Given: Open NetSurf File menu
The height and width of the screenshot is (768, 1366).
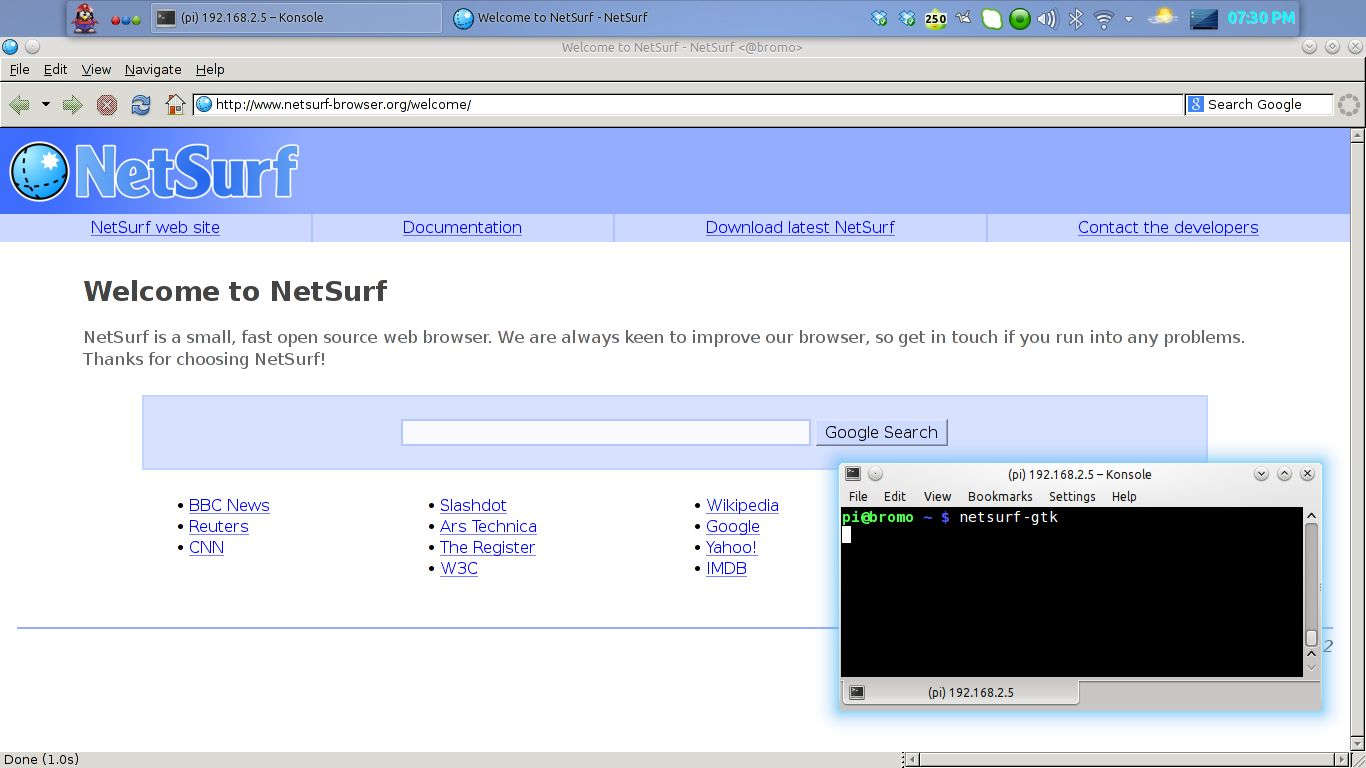Looking at the screenshot, I should click(x=19, y=69).
